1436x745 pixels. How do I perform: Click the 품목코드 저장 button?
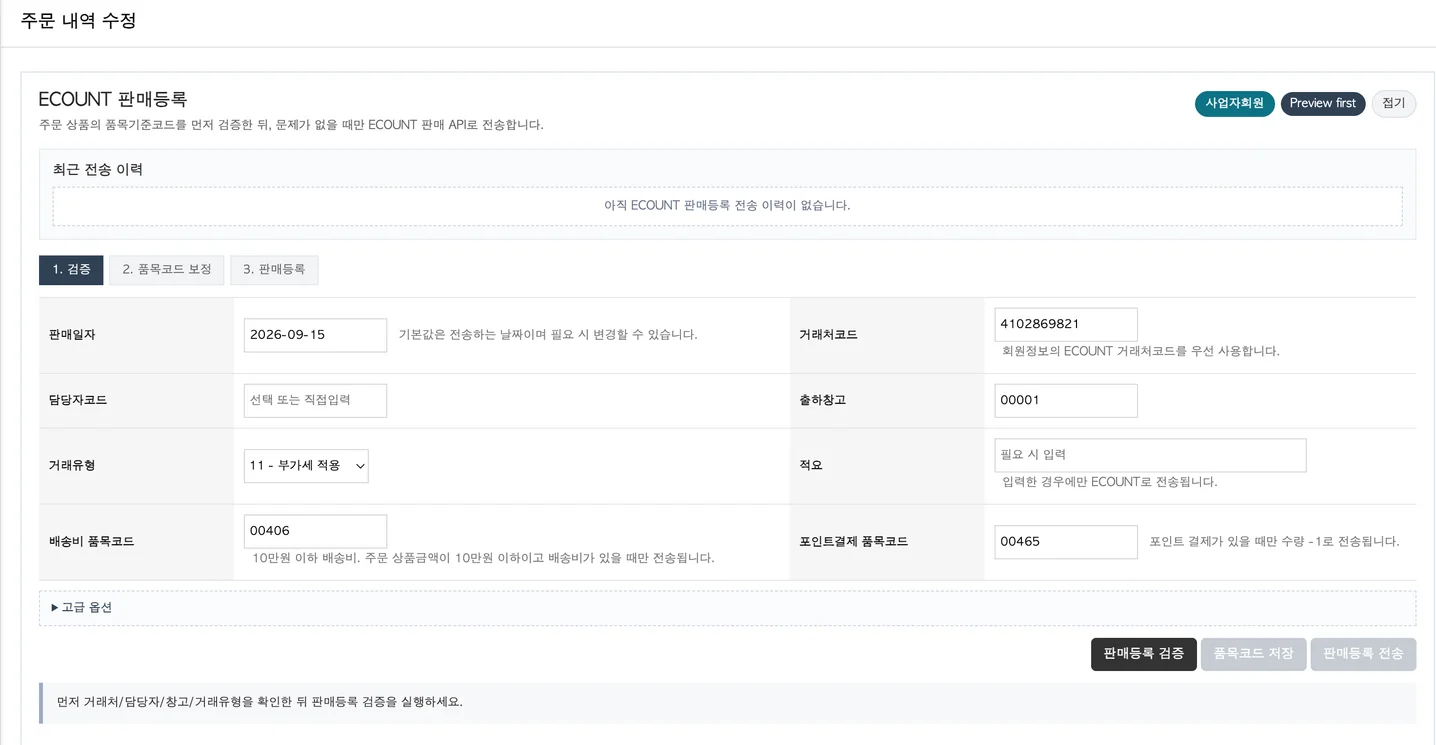click(x=1253, y=653)
